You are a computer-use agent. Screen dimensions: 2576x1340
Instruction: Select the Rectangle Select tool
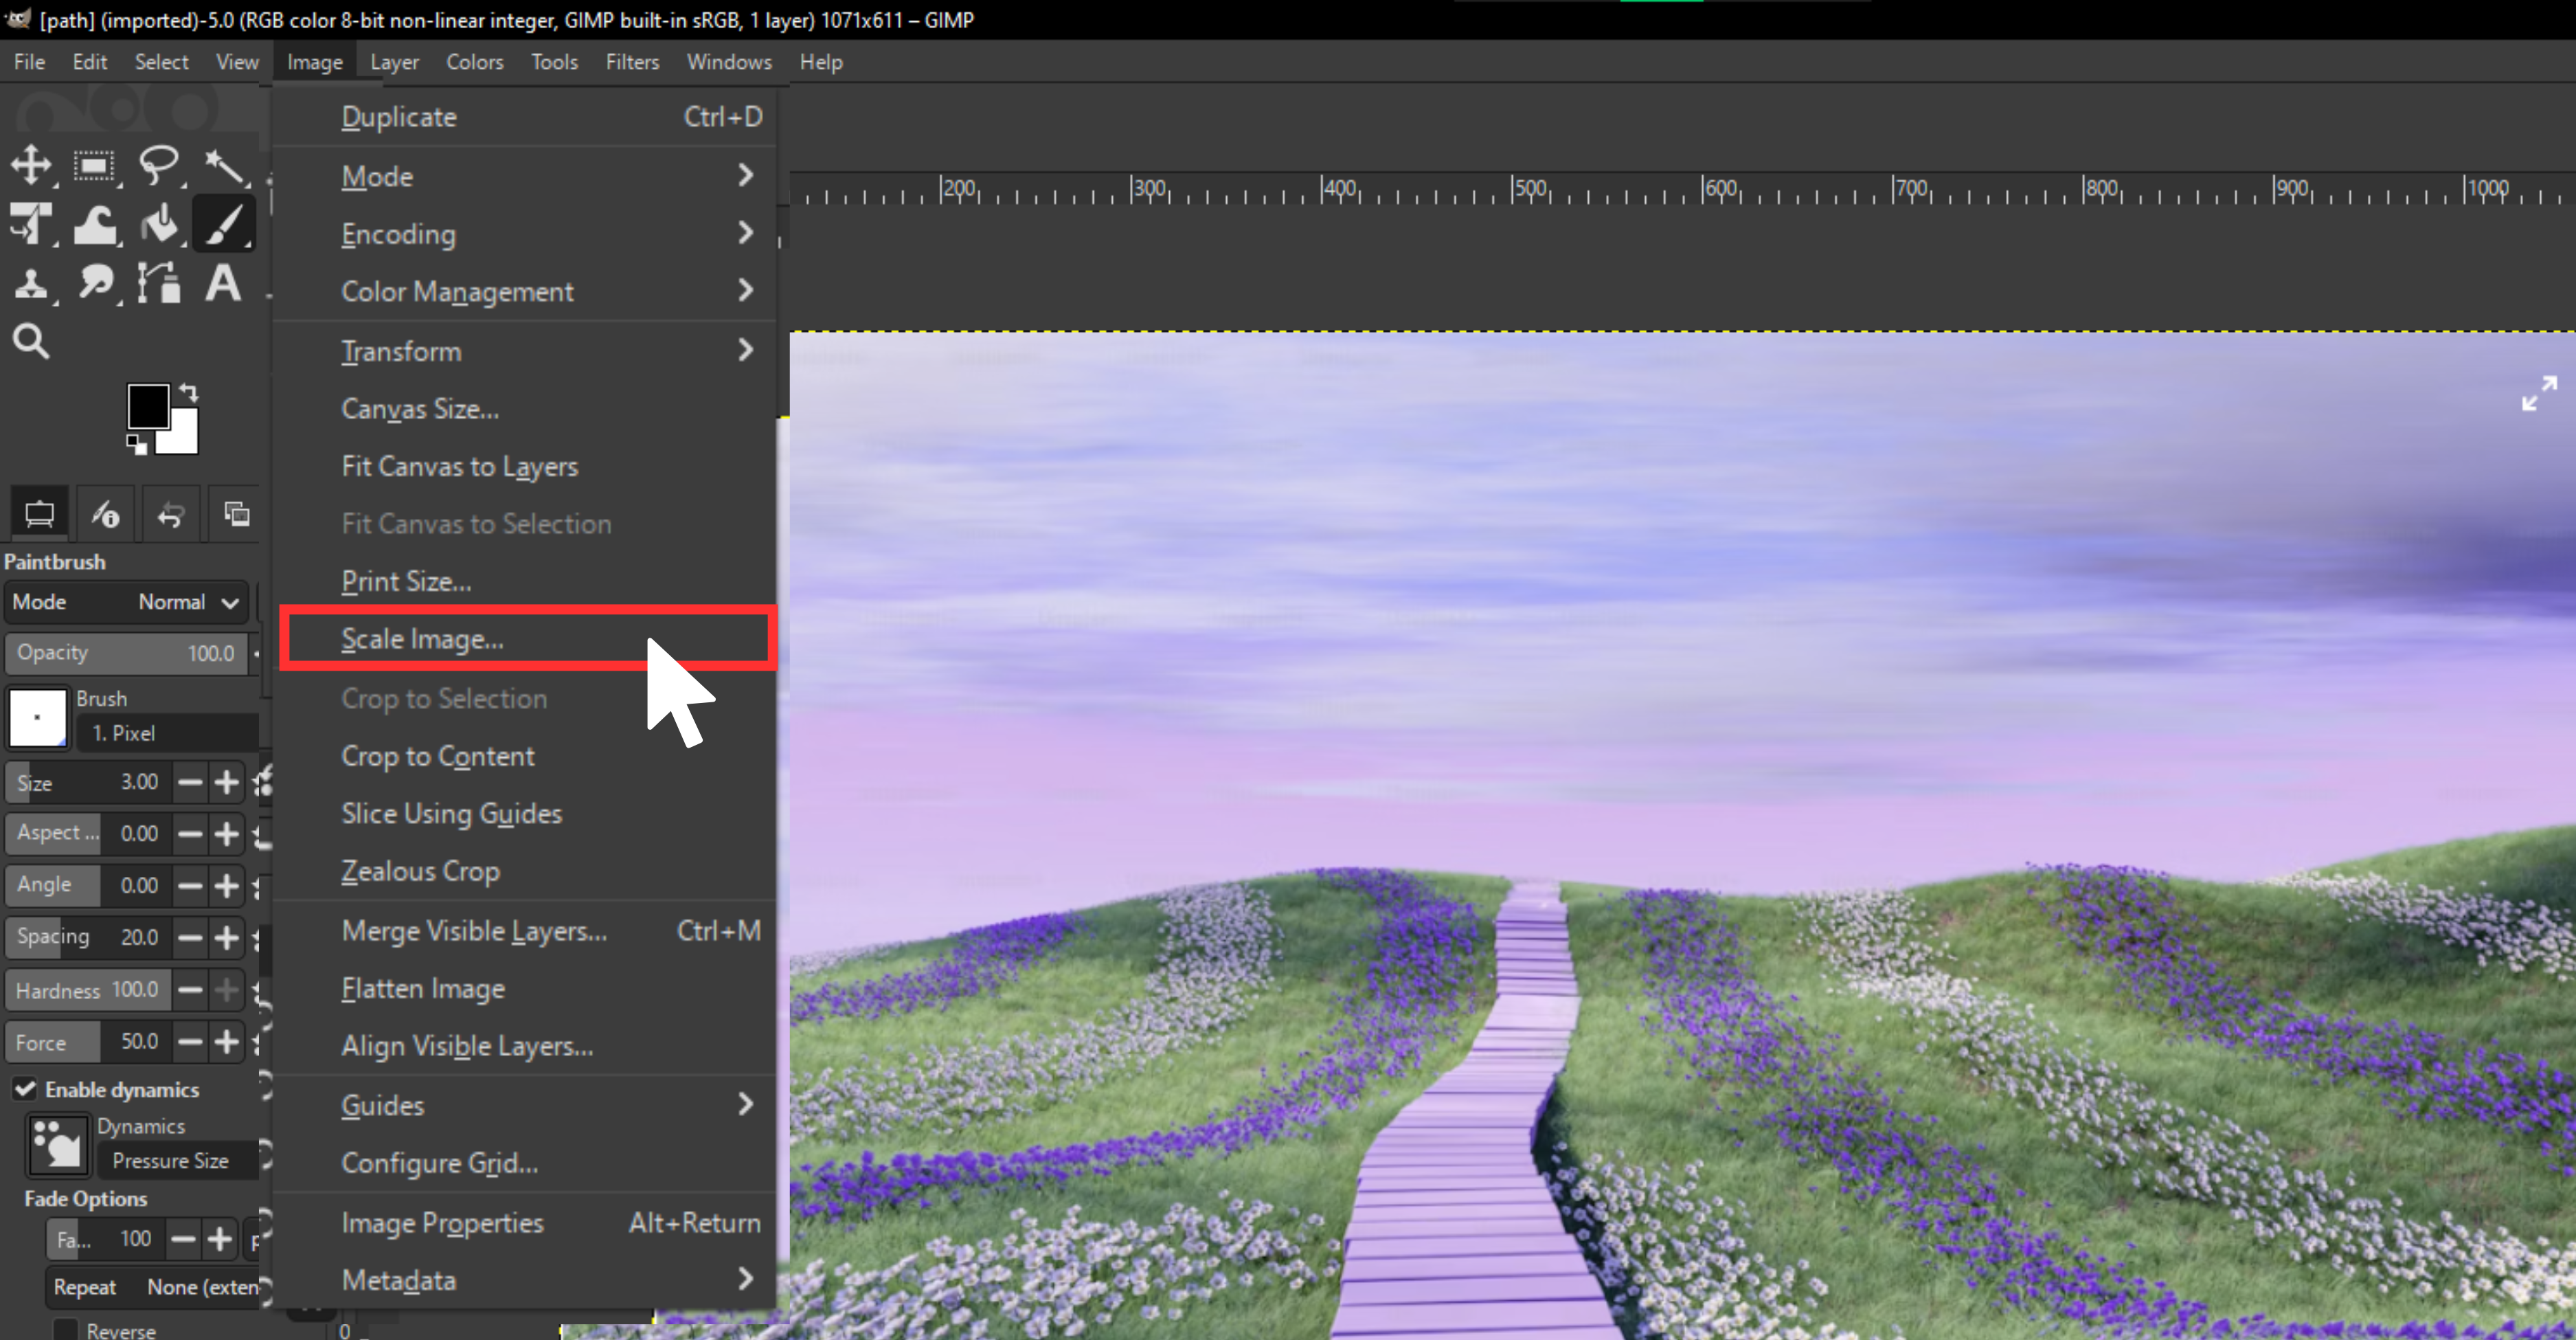coord(94,165)
